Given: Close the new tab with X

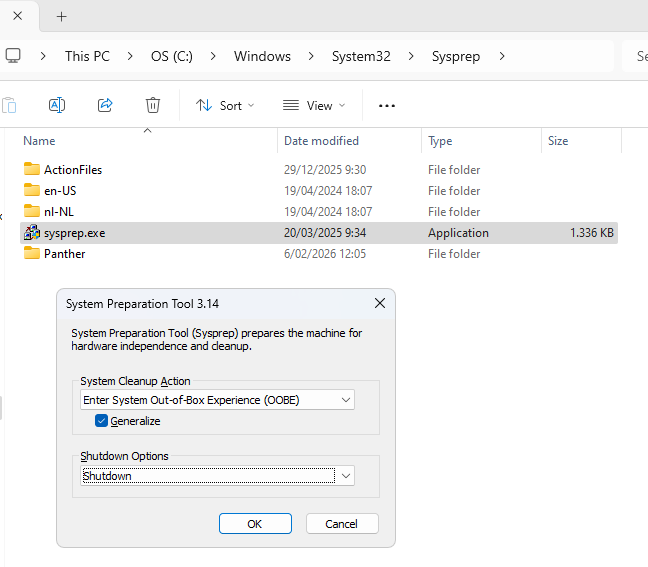Looking at the screenshot, I should click(x=17, y=16).
